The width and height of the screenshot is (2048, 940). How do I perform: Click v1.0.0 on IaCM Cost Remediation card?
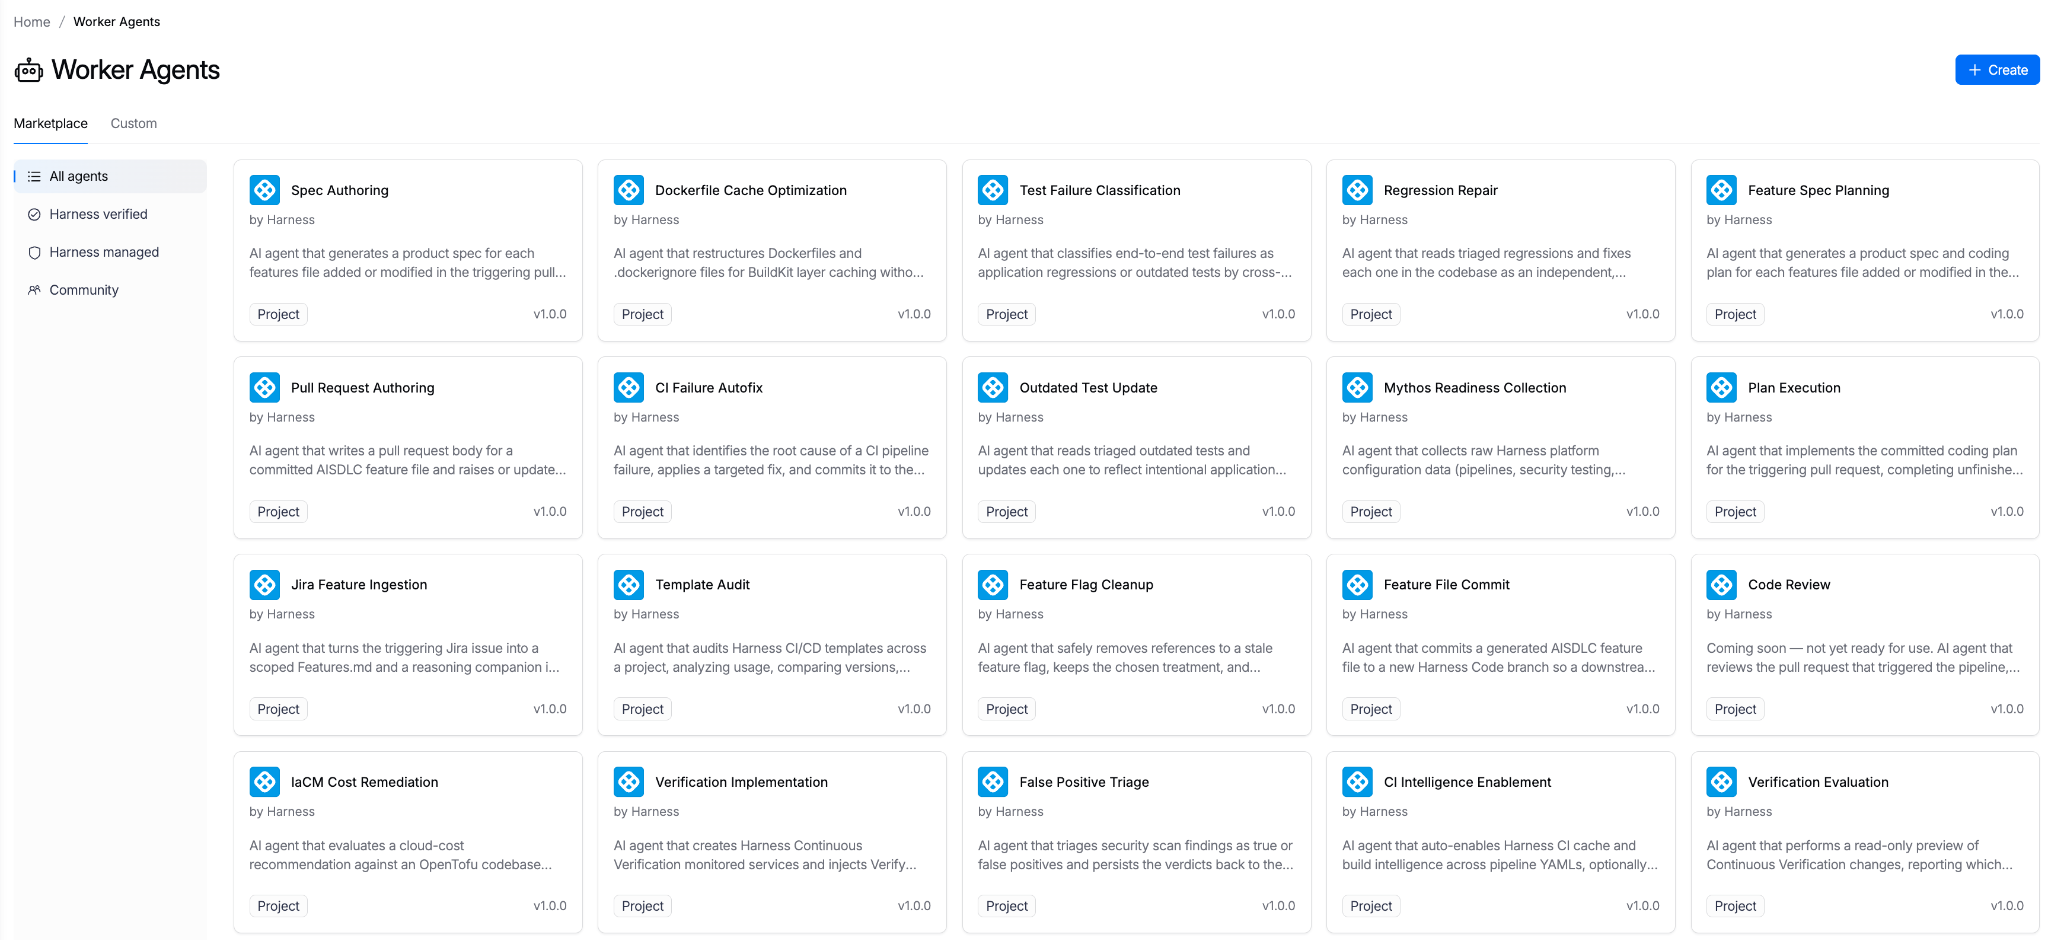coord(550,906)
